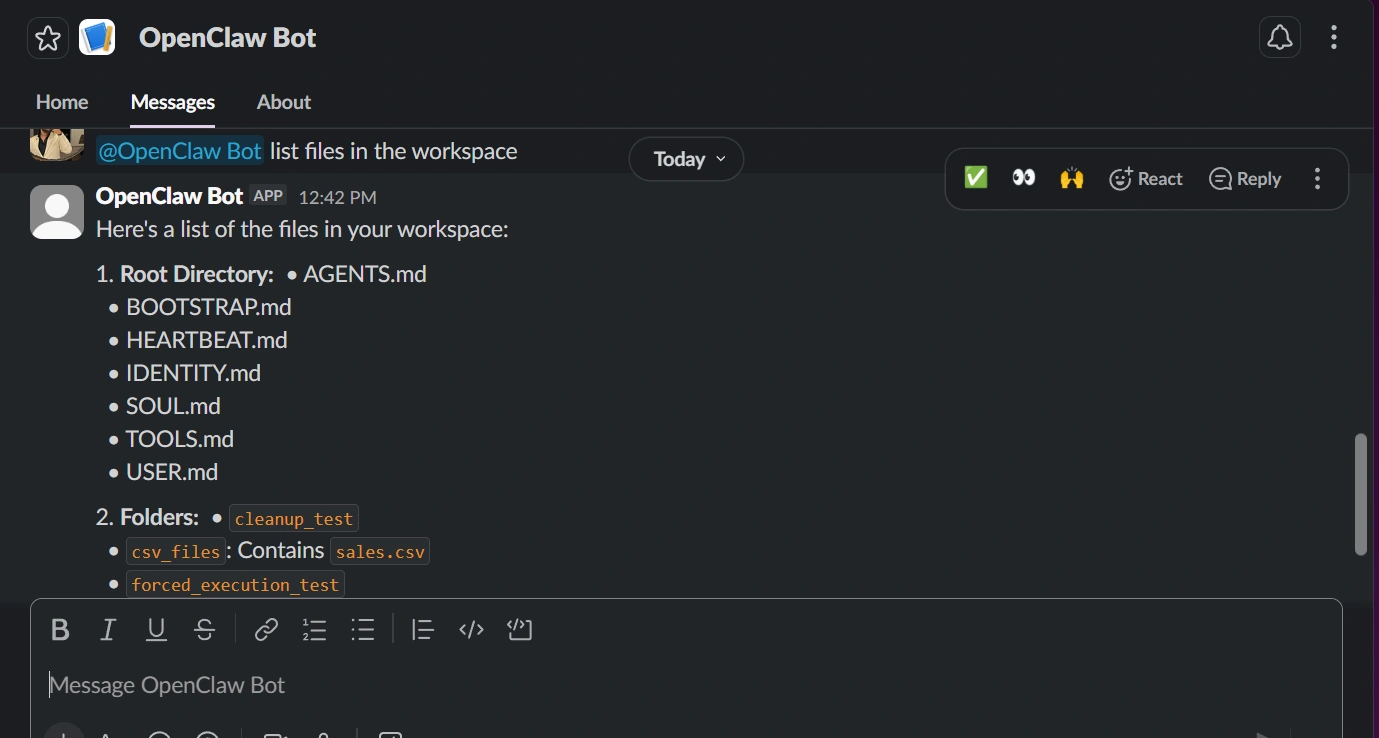The width and height of the screenshot is (1379, 738).
Task: Toggle the bulleted list format
Action: [x=362, y=629]
